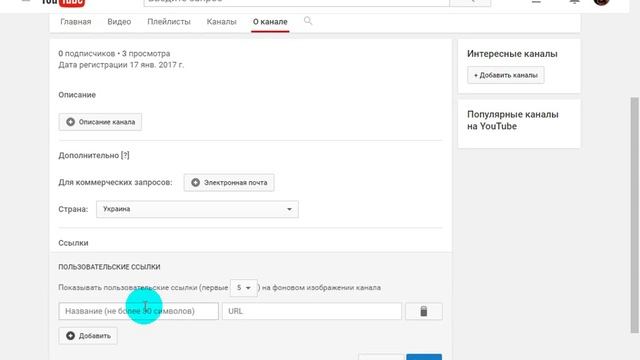Viewport: 640px width, 360px height.
Task: Open the Плейлисты tab
Action: (169, 22)
